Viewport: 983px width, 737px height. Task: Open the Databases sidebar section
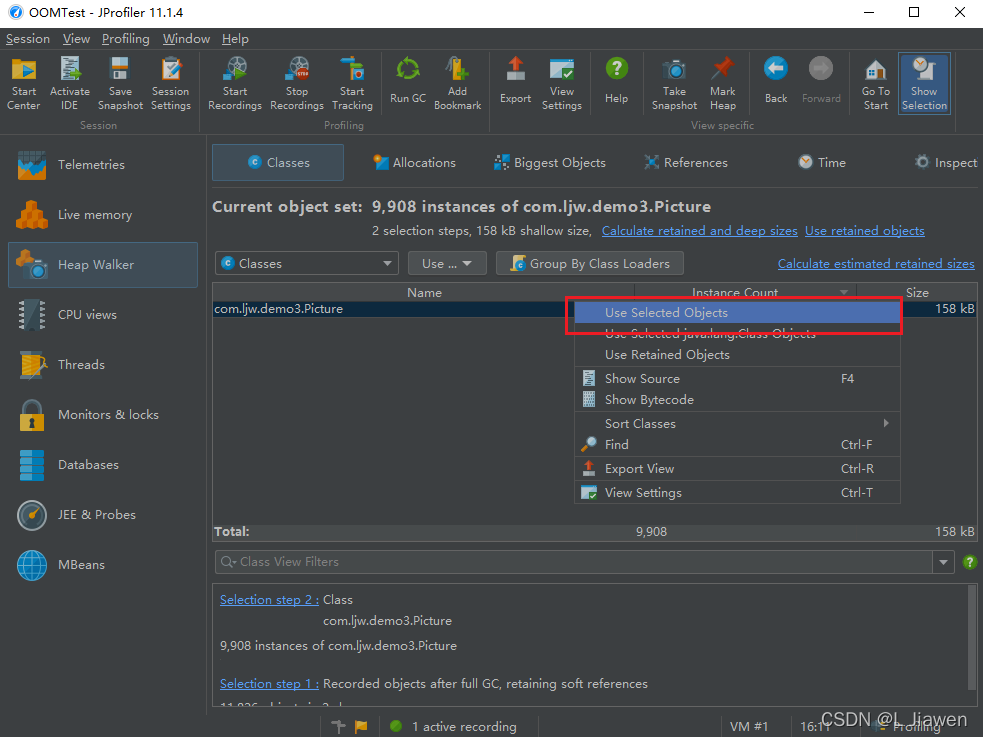(103, 465)
